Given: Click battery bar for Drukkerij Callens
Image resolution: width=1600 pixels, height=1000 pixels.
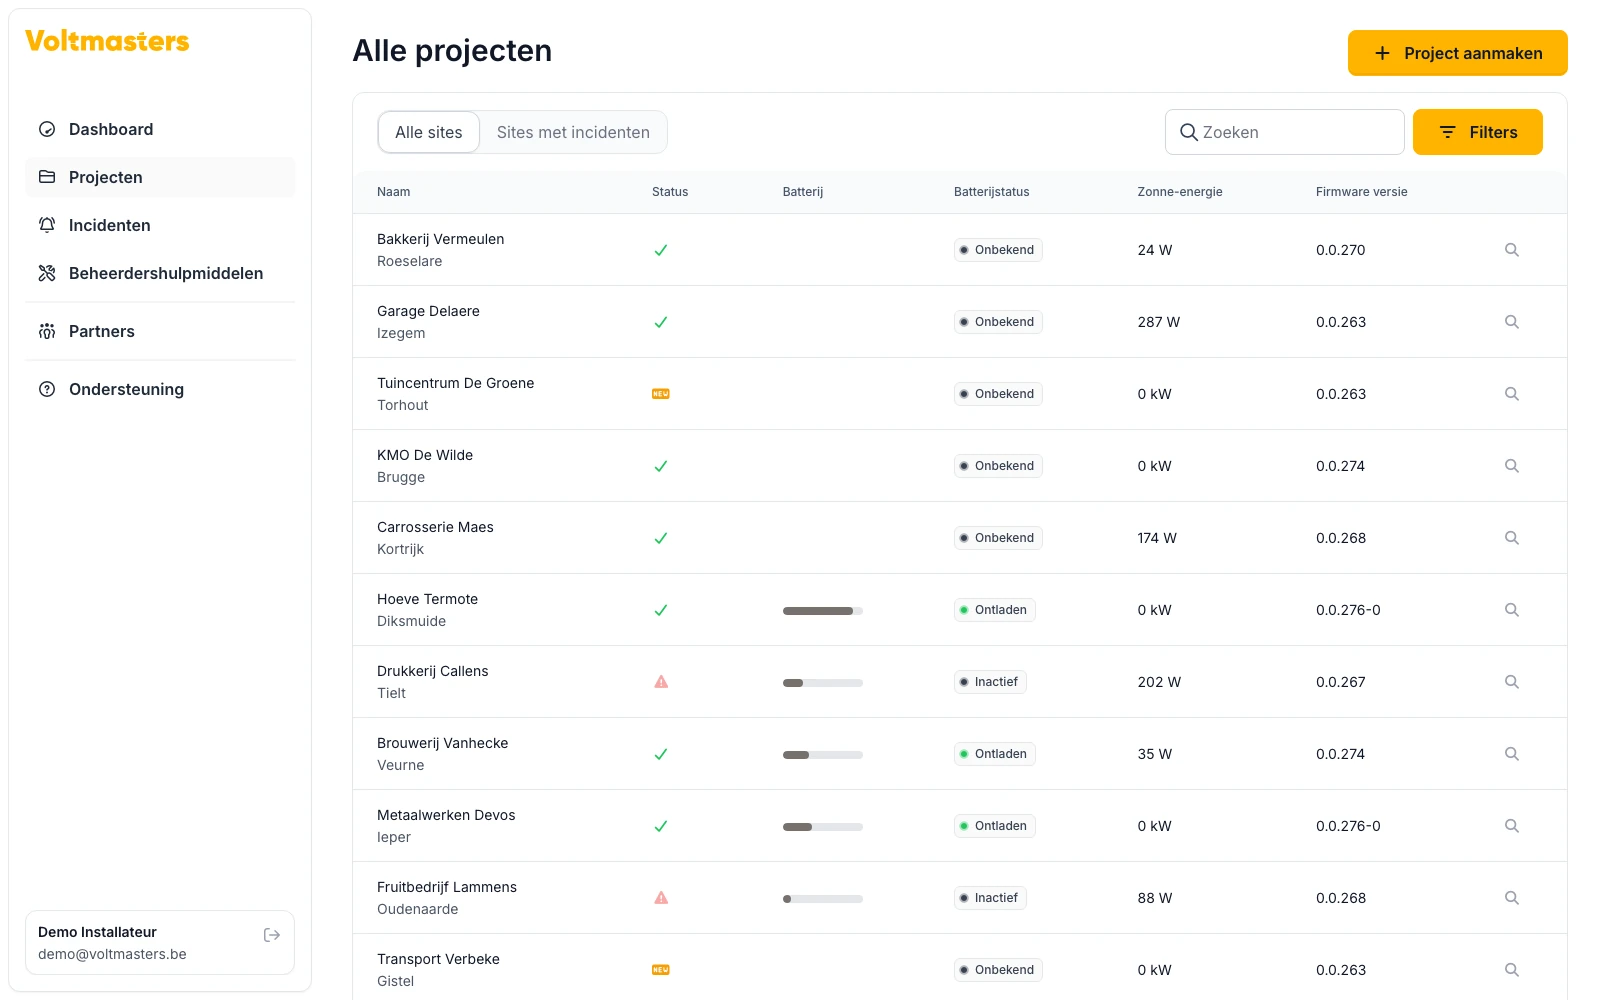Looking at the screenshot, I should [823, 683].
